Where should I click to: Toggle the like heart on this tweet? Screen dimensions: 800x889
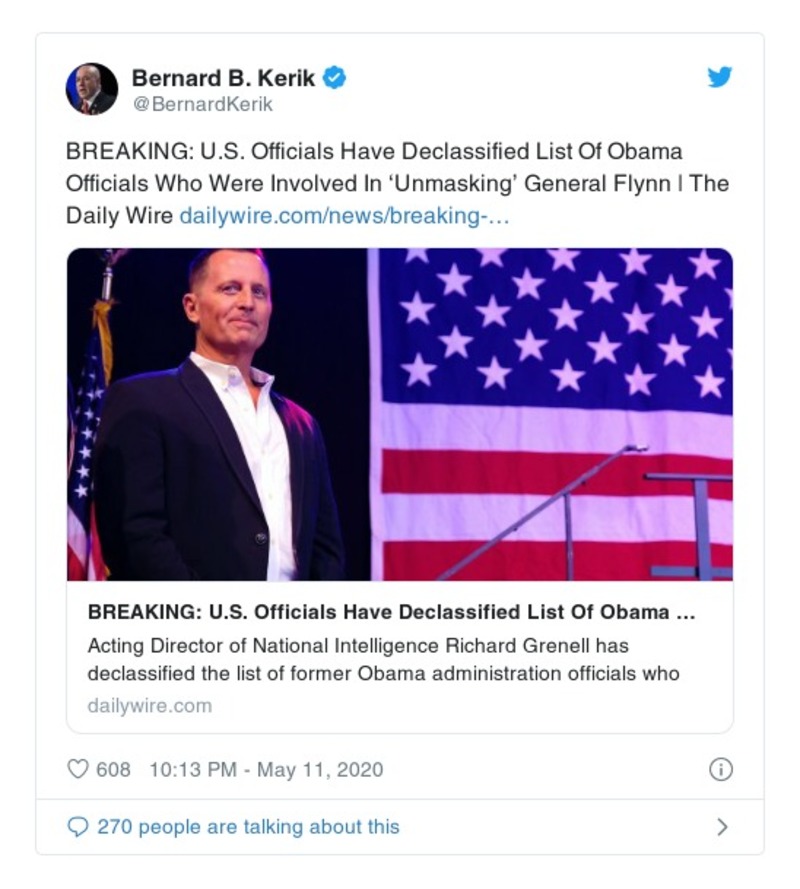click(80, 770)
